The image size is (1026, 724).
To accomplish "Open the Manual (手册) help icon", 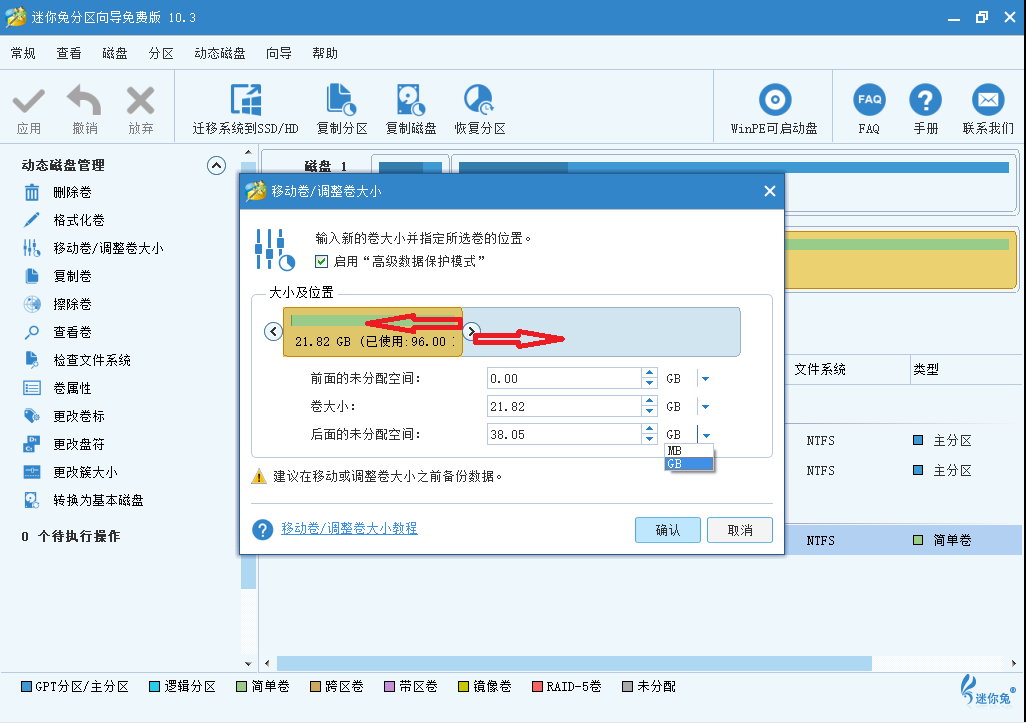I will pyautogui.click(x=925, y=109).
